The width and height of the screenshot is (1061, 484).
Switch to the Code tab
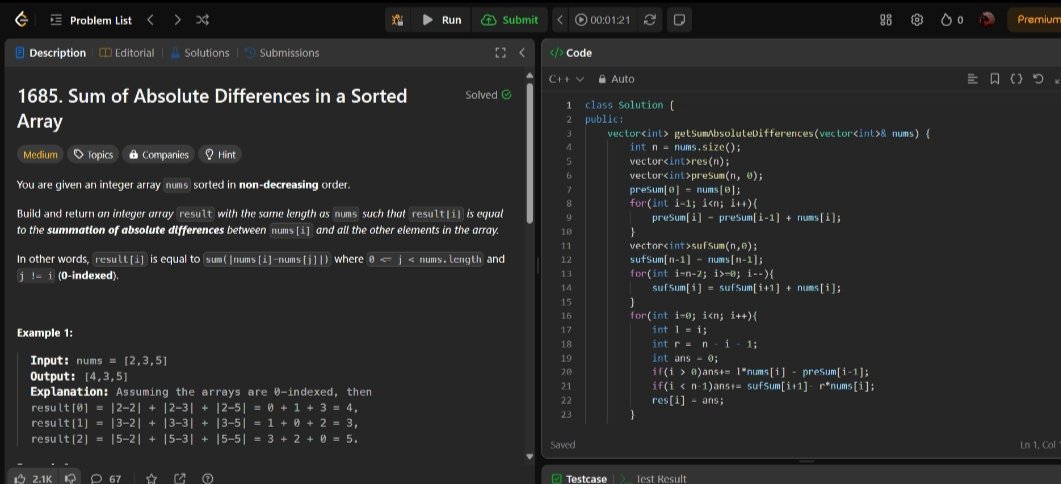coord(570,53)
